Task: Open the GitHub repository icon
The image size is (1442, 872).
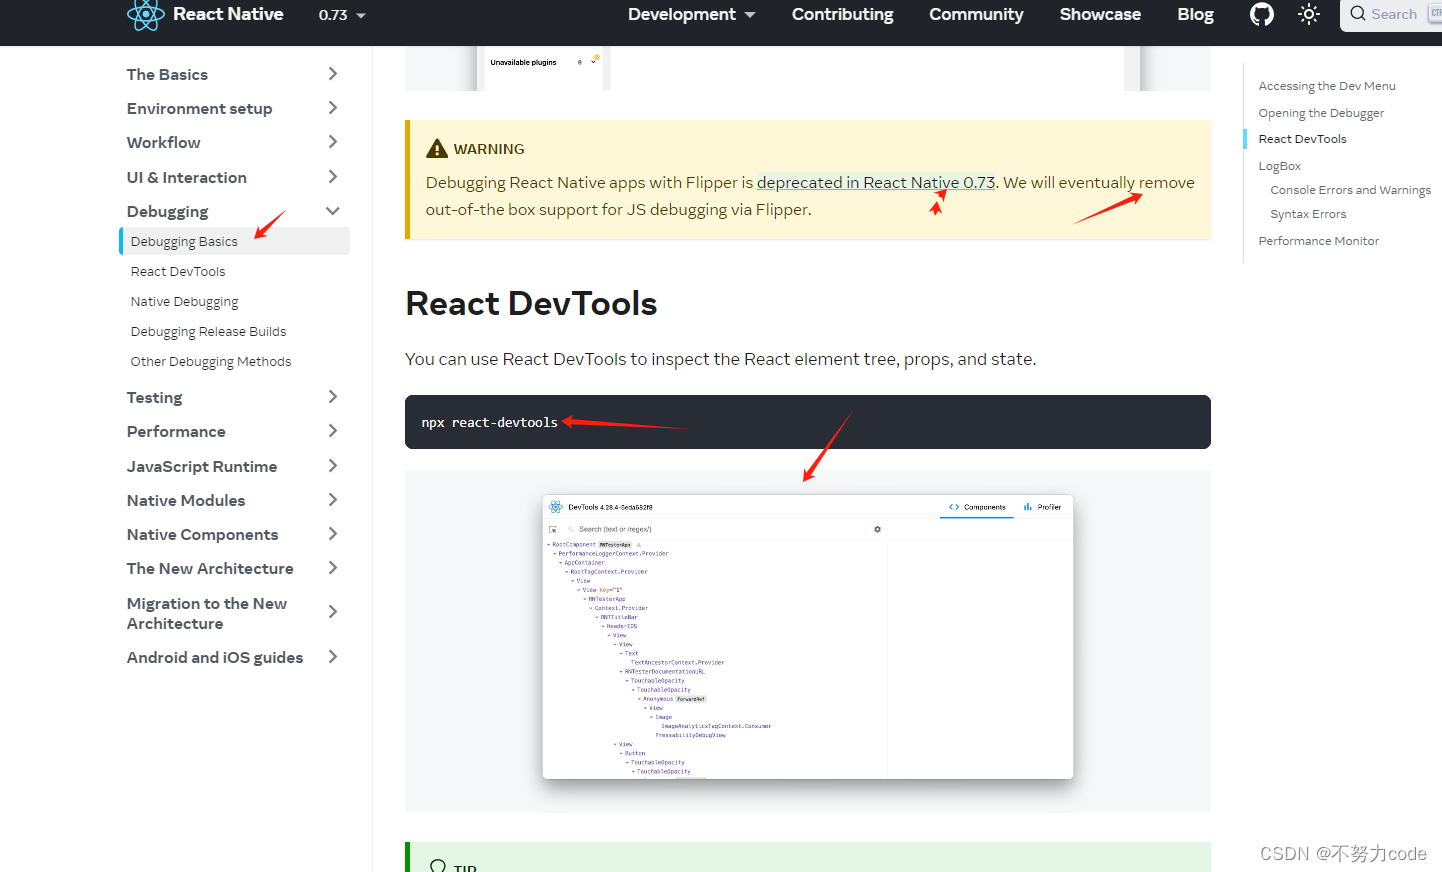Action: point(1262,14)
